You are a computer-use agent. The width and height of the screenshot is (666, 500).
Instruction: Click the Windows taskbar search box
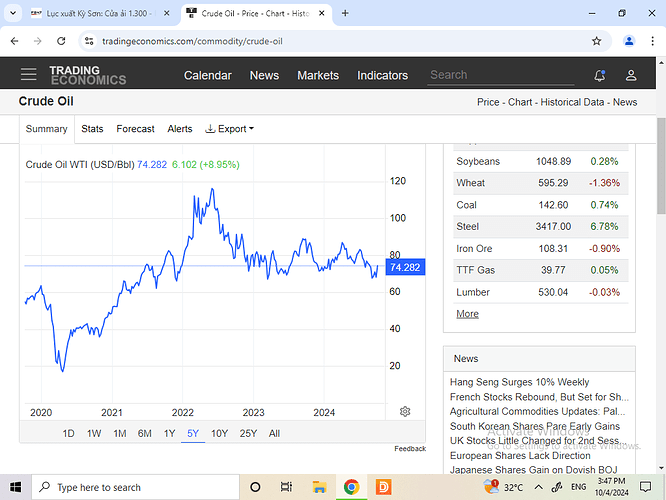point(135,487)
